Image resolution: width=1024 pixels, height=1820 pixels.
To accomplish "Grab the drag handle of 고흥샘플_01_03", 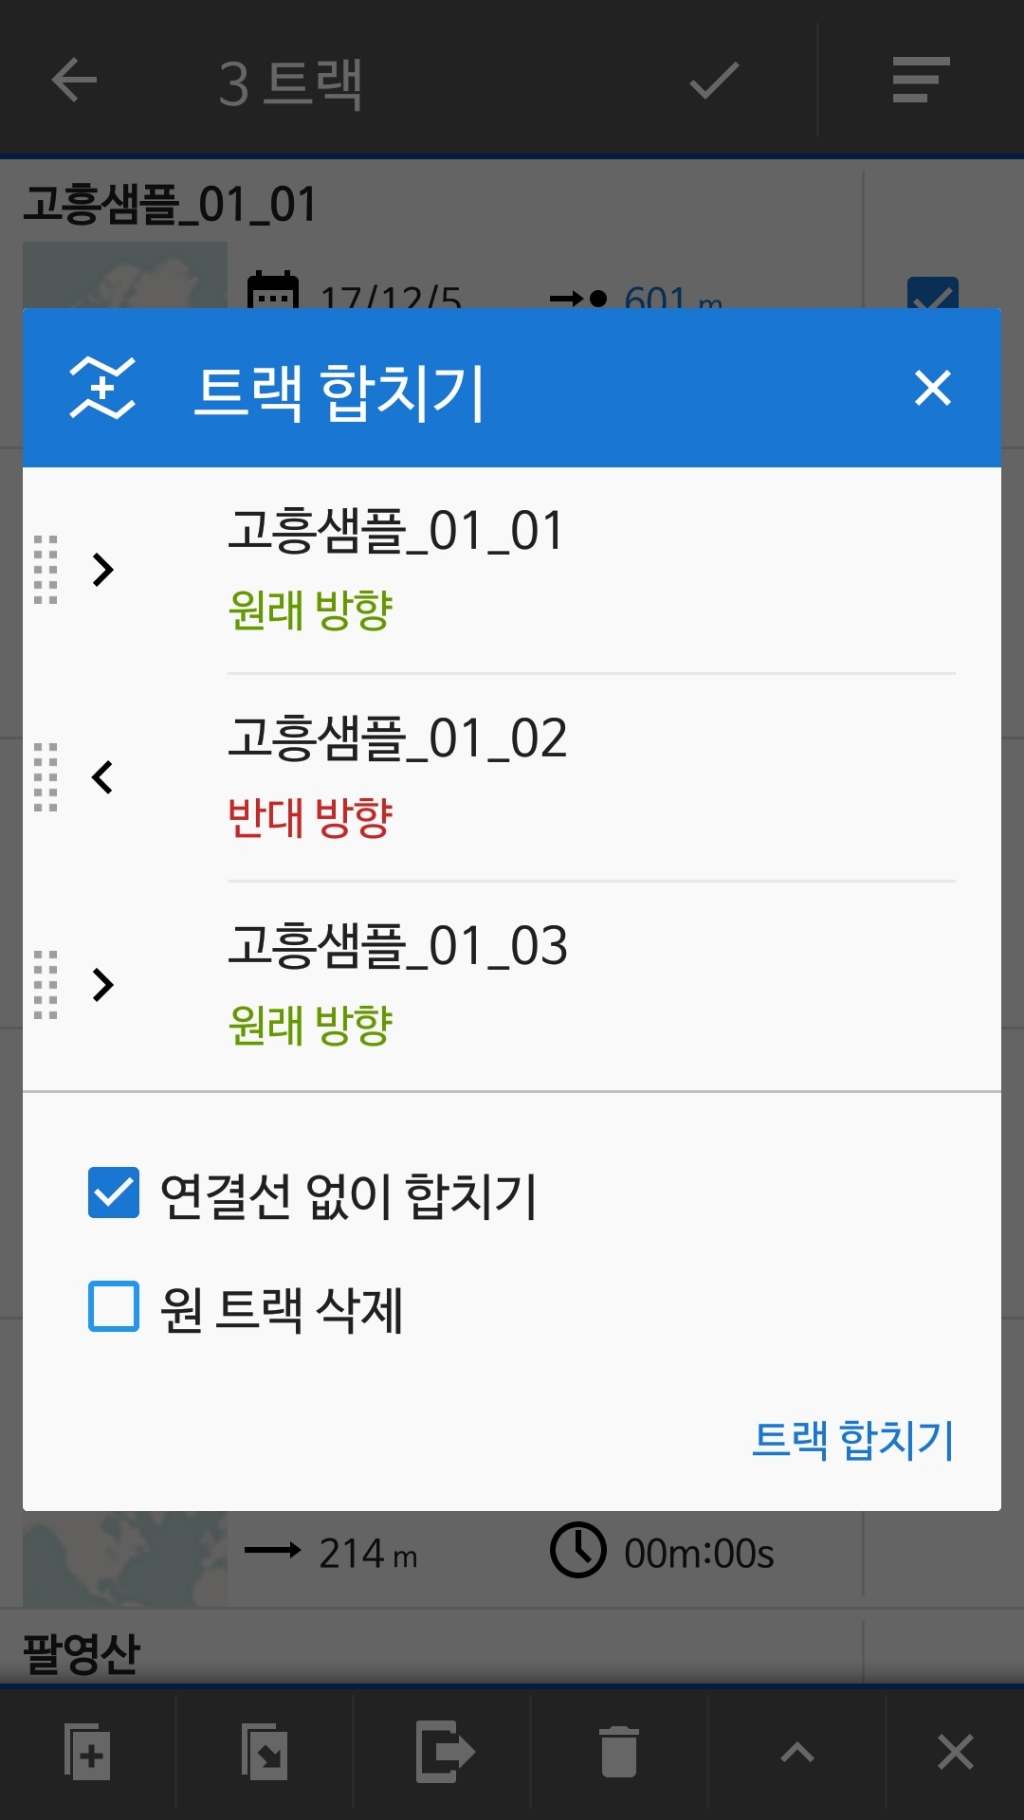I will [x=46, y=985].
